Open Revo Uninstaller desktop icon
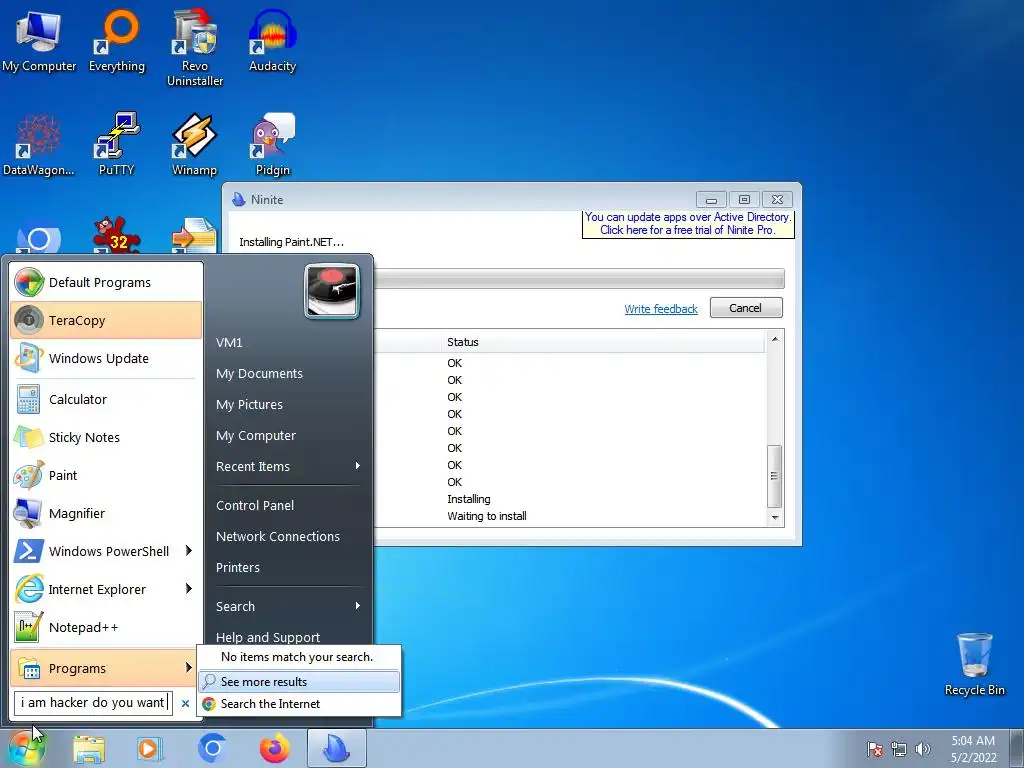 [195, 48]
